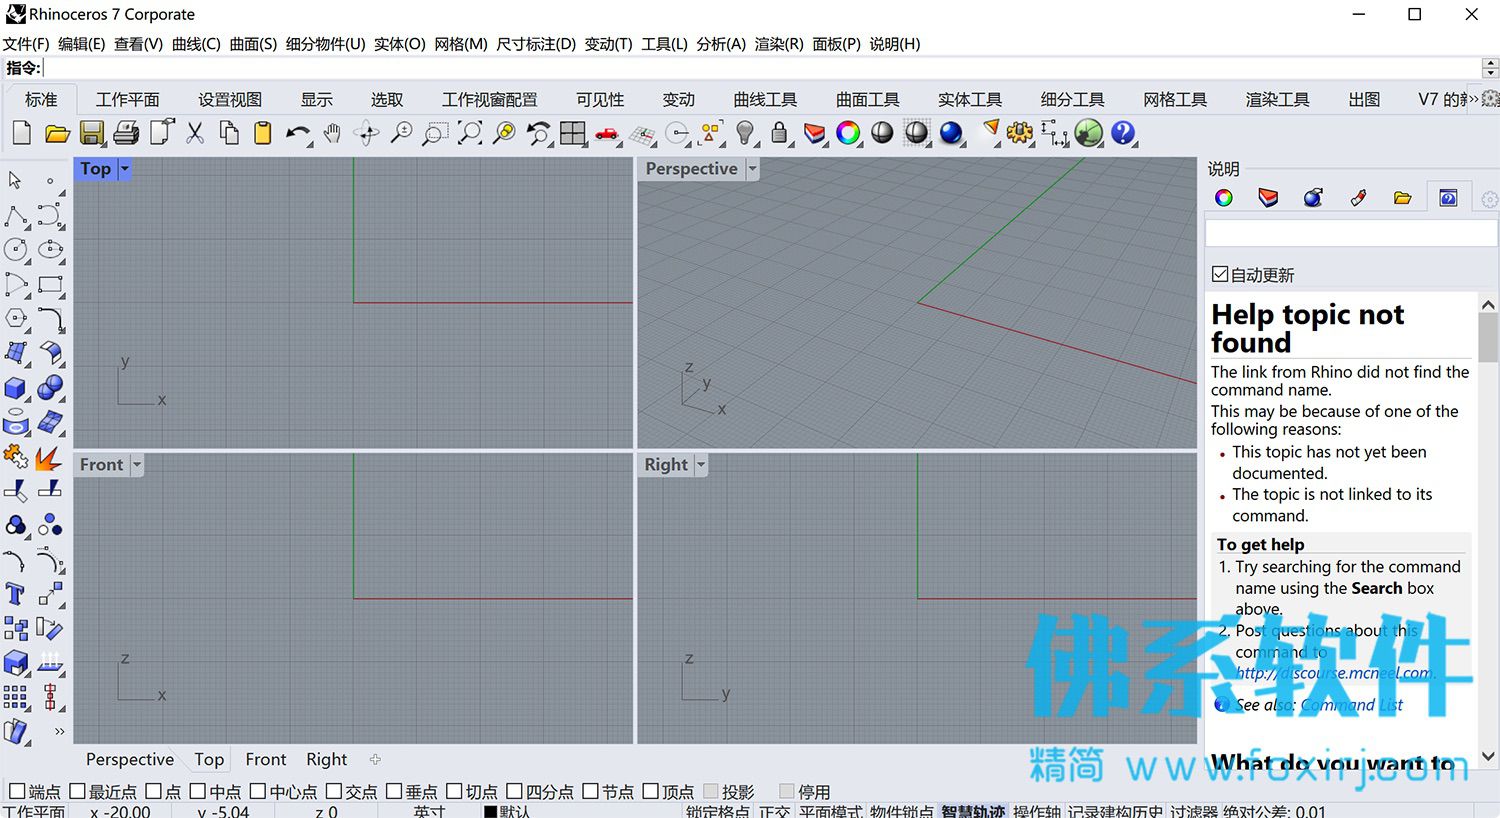Click the Explode tool icon
Image resolution: width=1500 pixels, height=818 pixels.
click(x=50, y=456)
